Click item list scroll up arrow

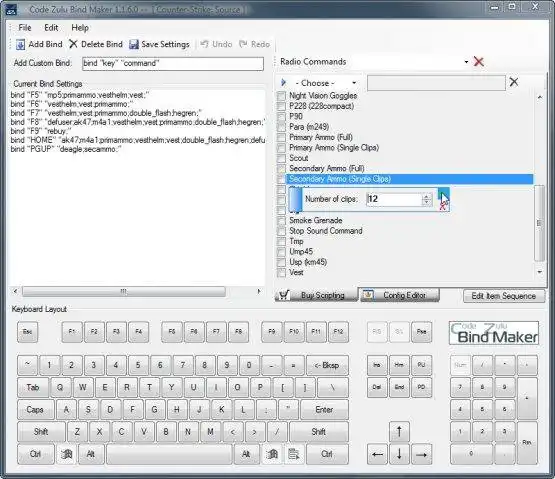pyautogui.click(x=539, y=97)
